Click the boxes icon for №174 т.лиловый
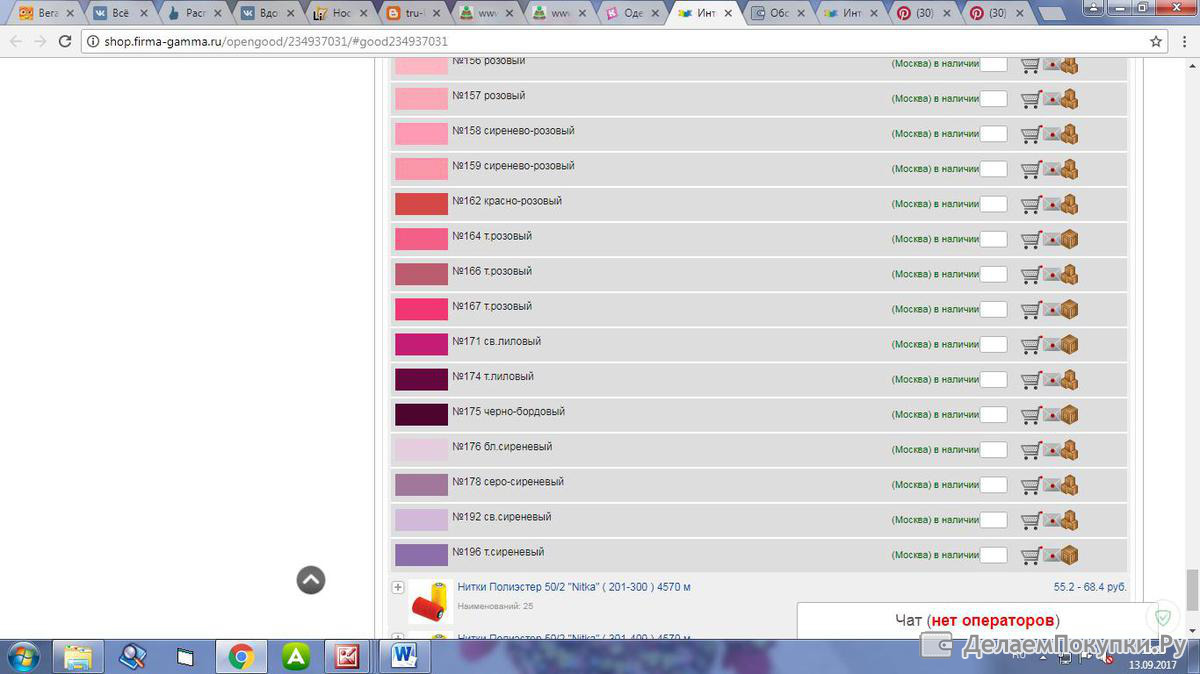This screenshot has height=674, width=1200. tap(1069, 379)
